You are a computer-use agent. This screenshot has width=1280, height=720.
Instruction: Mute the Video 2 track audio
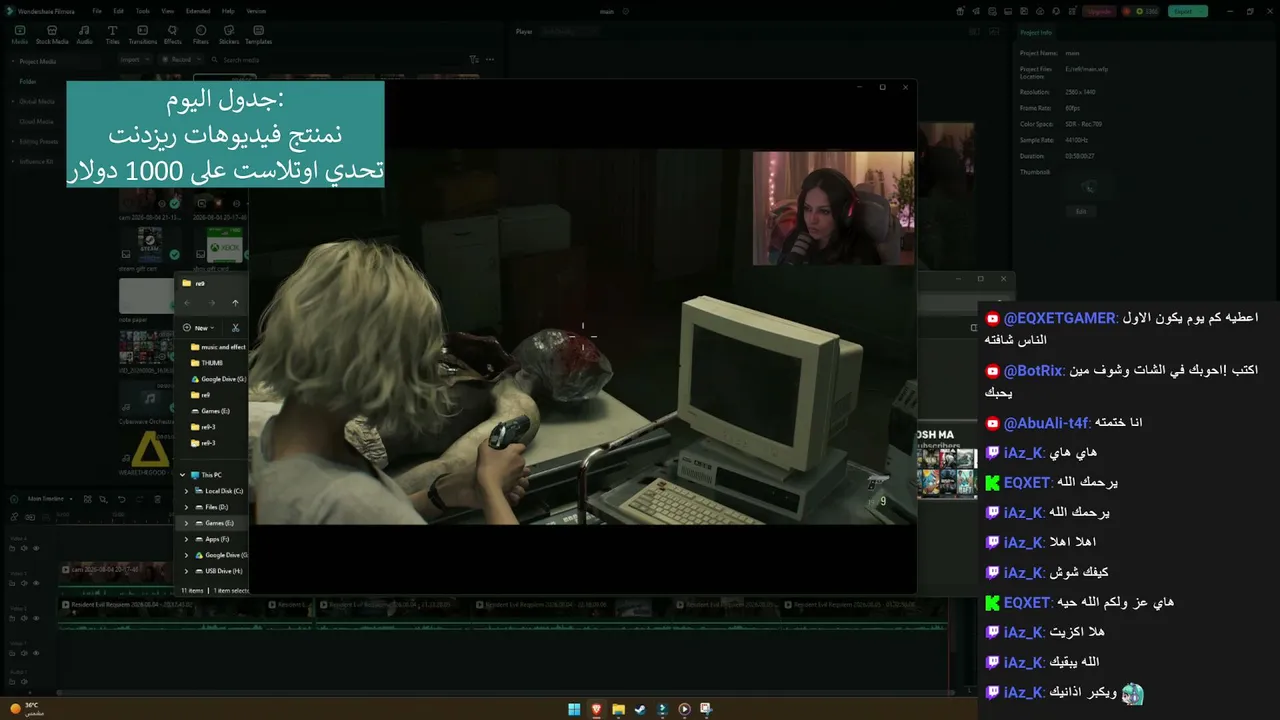pyautogui.click(x=25, y=617)
